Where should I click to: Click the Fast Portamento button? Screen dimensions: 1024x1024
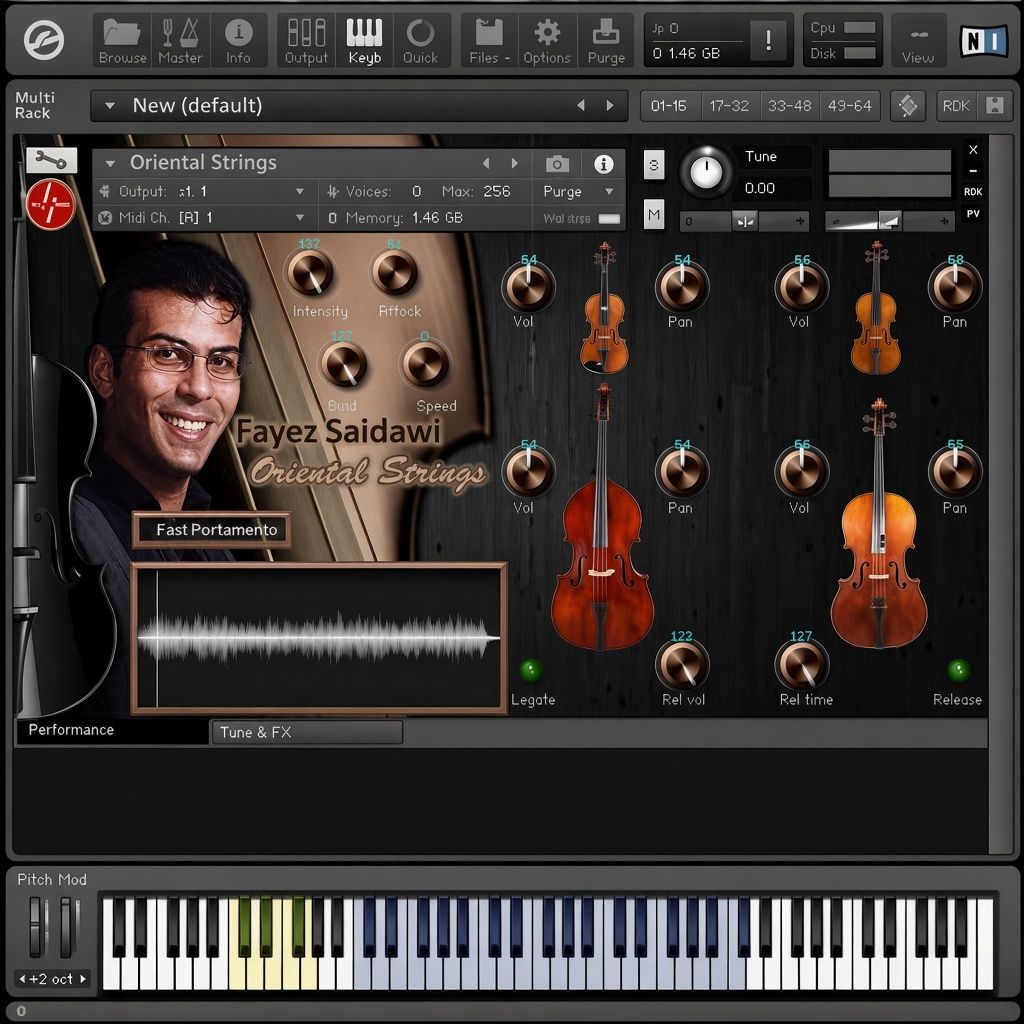212,530
